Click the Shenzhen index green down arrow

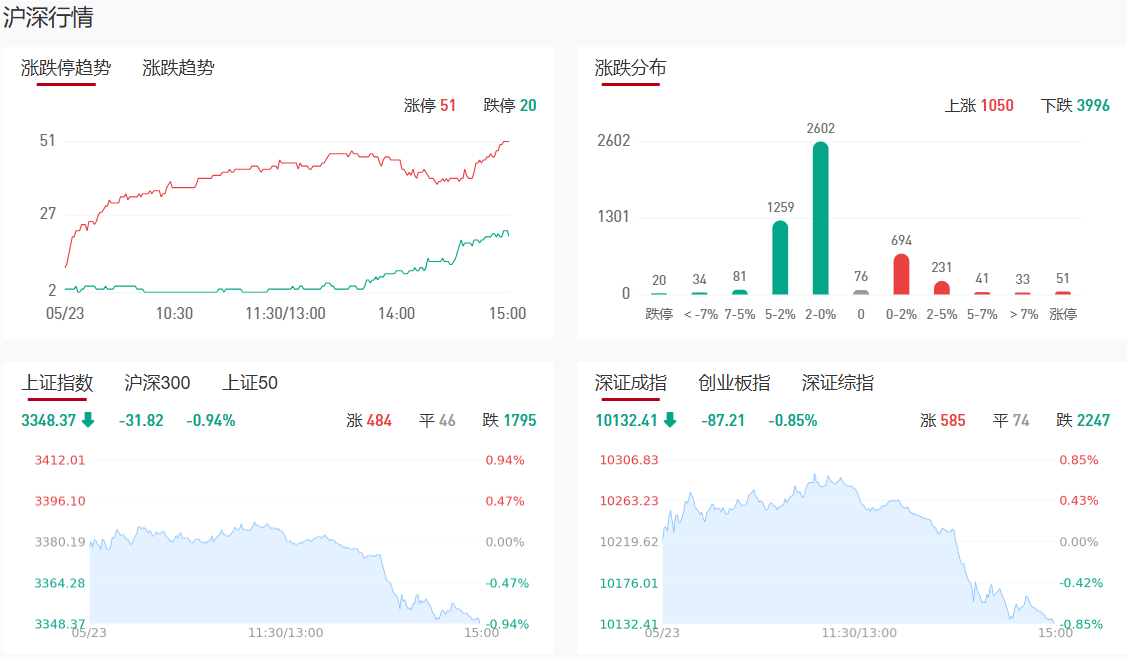click(670, 421)
